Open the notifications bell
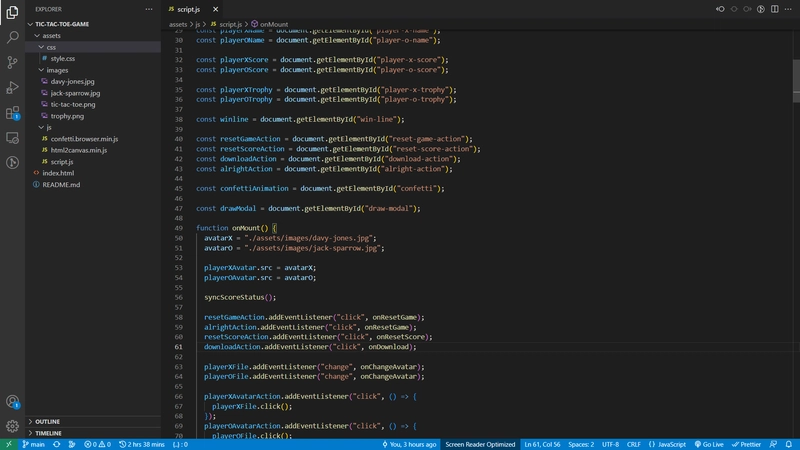 pyautogui.click(x=789, y=444)
